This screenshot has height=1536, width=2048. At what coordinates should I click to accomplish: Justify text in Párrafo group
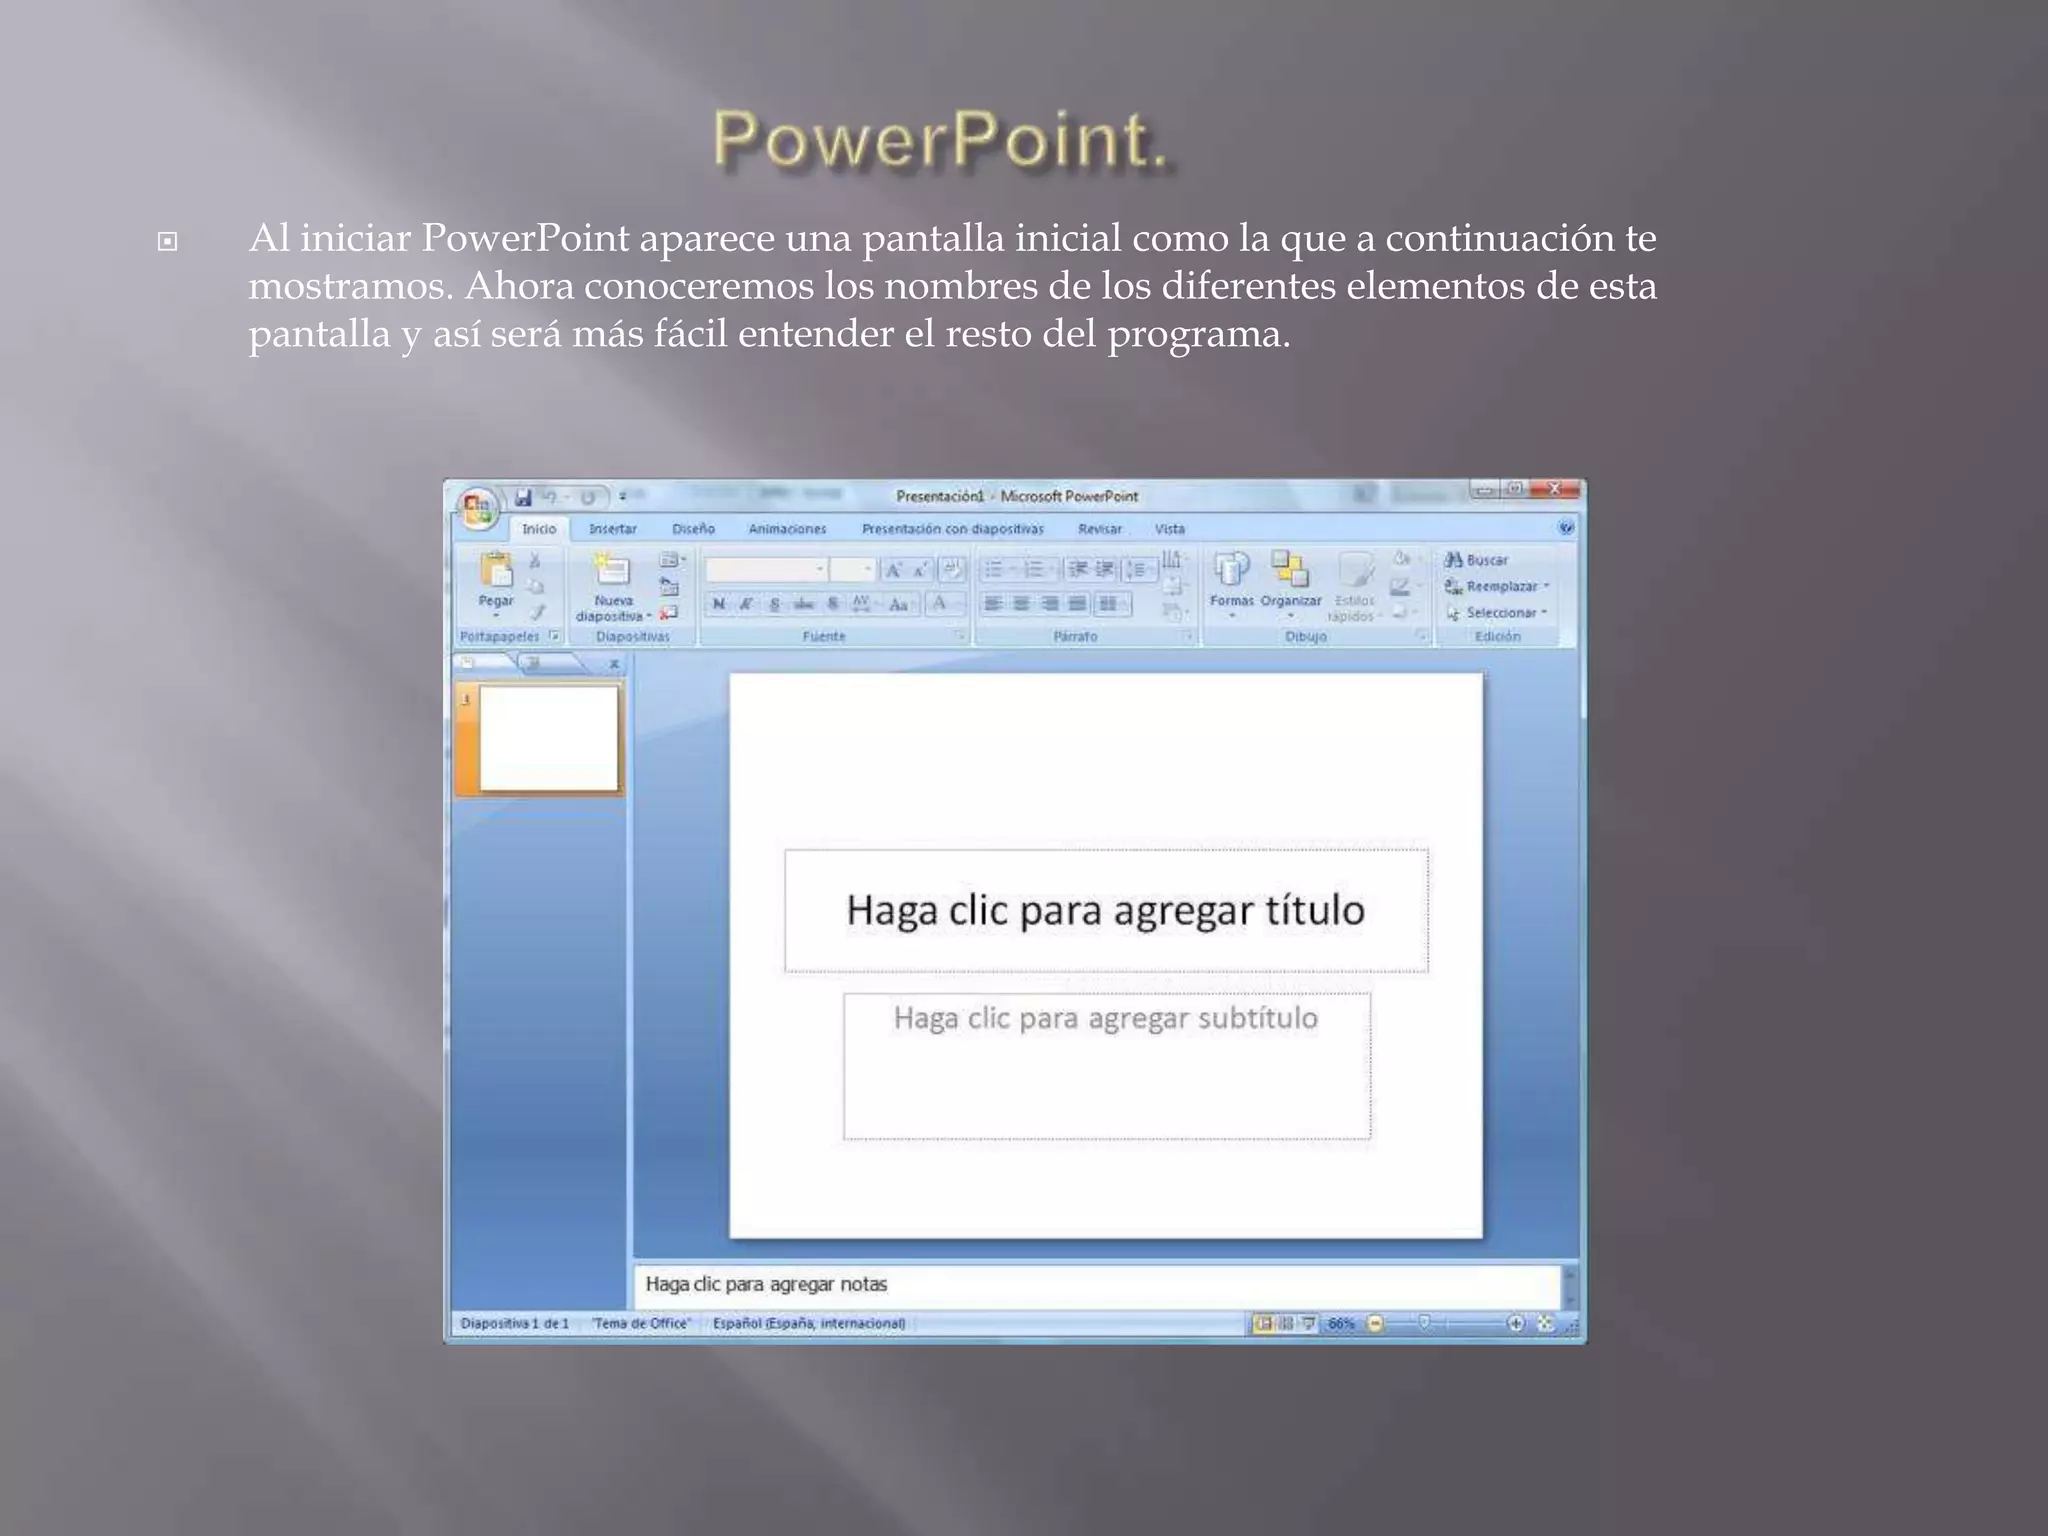coord(1077,604)
